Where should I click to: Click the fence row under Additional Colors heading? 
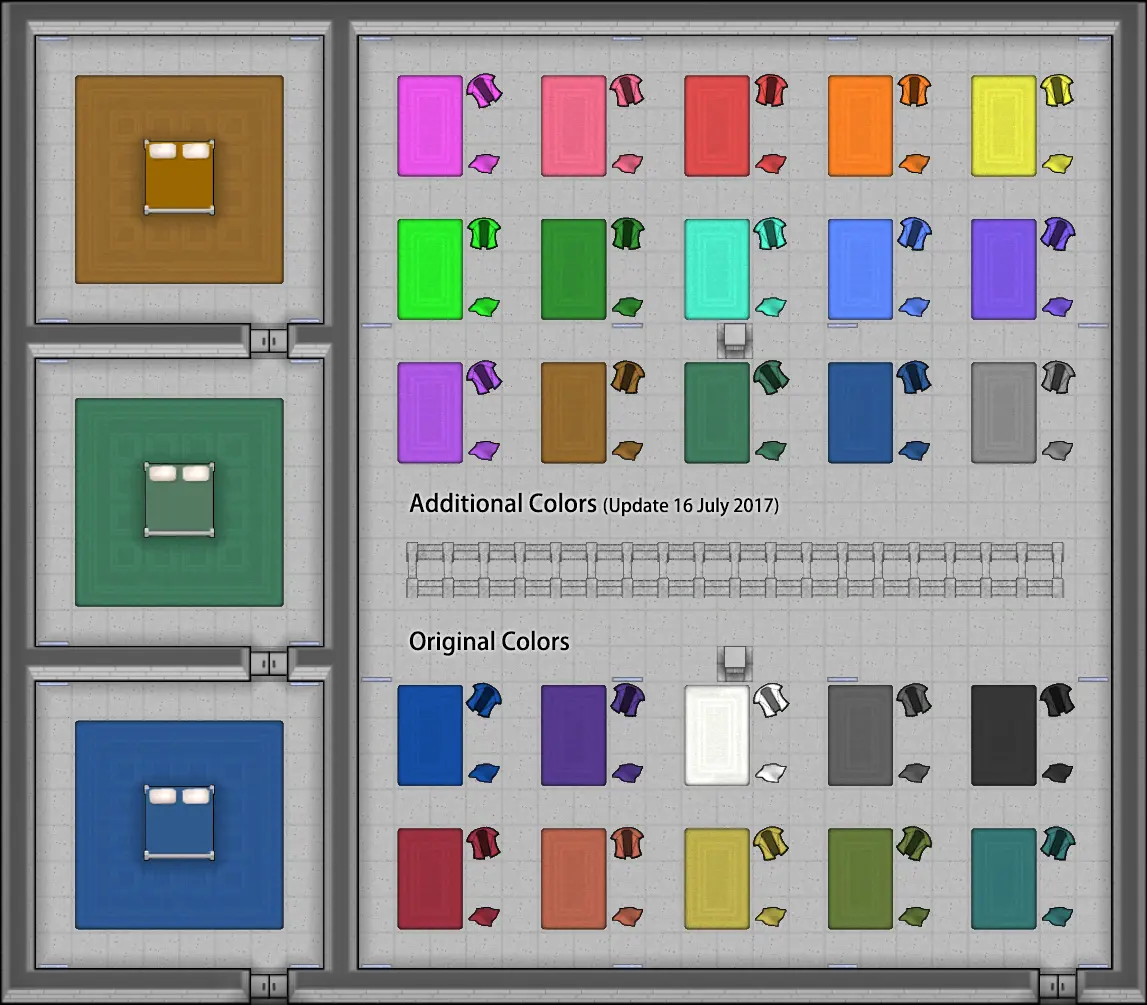[x=734, y=570]
